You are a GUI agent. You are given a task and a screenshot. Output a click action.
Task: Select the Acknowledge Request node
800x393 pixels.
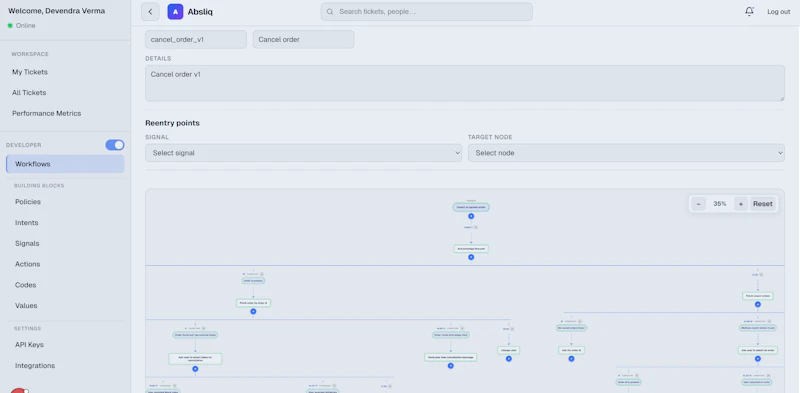point(471,249)
